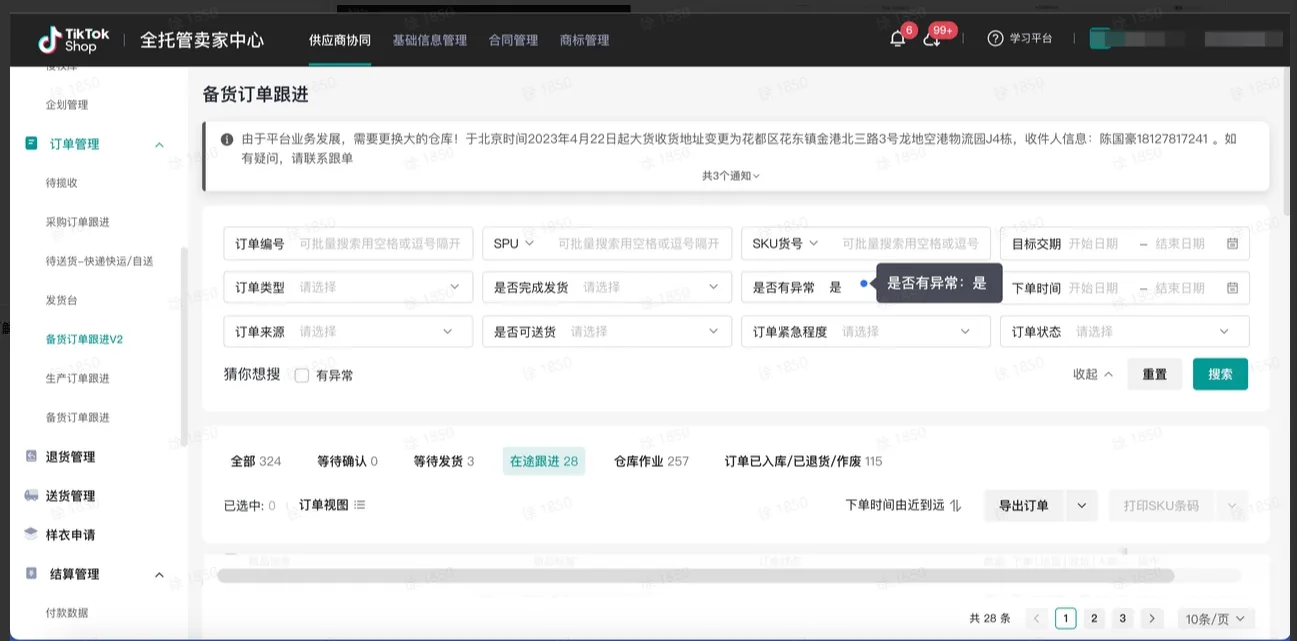Go to next page arrow
The width and height of the screenshot is (1297, 641).
coord(1152,619)
